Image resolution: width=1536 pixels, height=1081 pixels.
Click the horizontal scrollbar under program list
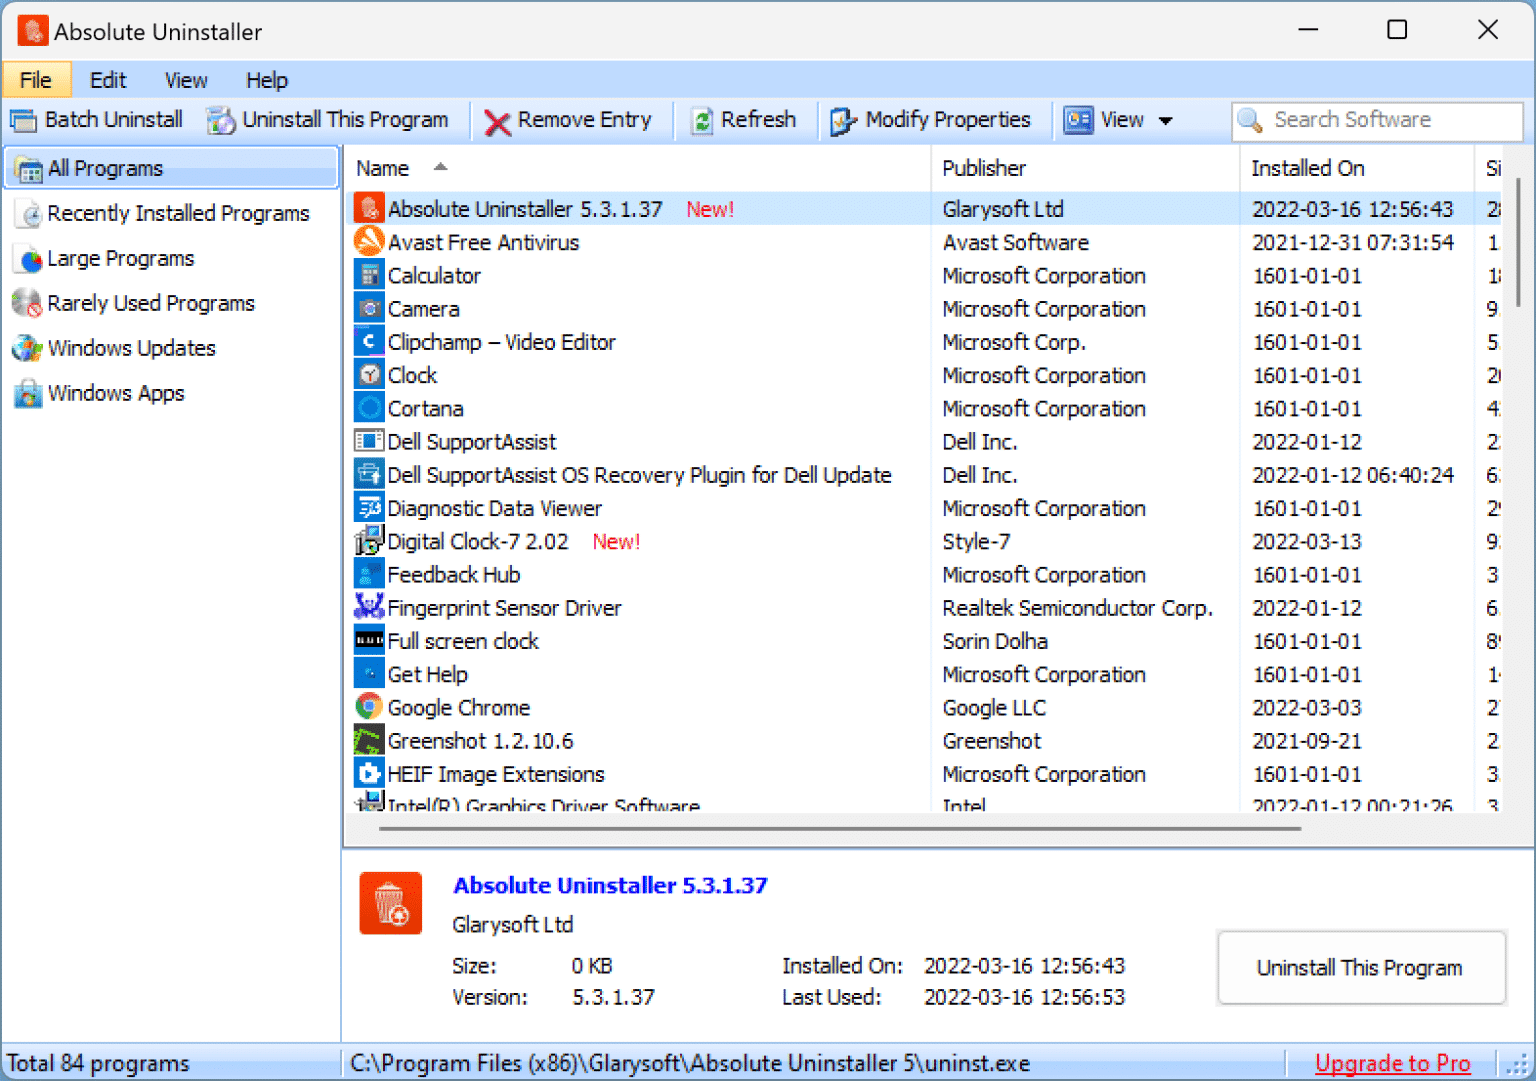[840, 828]
